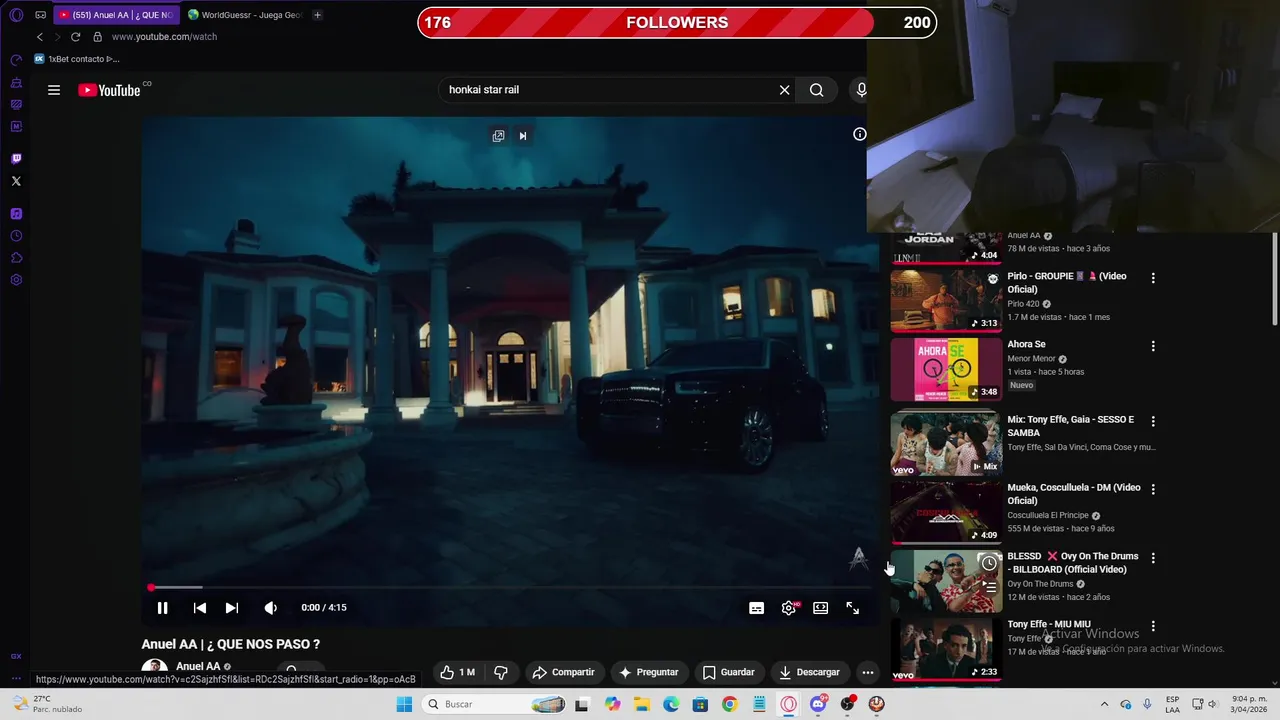
Task: Open the 1xBet contacto bookmark
Action: (77, 59)
